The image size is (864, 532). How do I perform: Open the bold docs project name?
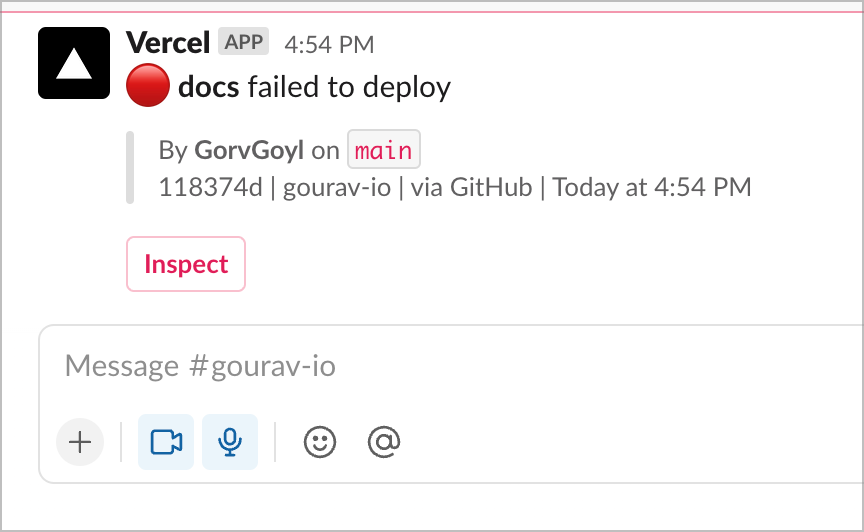209,87
